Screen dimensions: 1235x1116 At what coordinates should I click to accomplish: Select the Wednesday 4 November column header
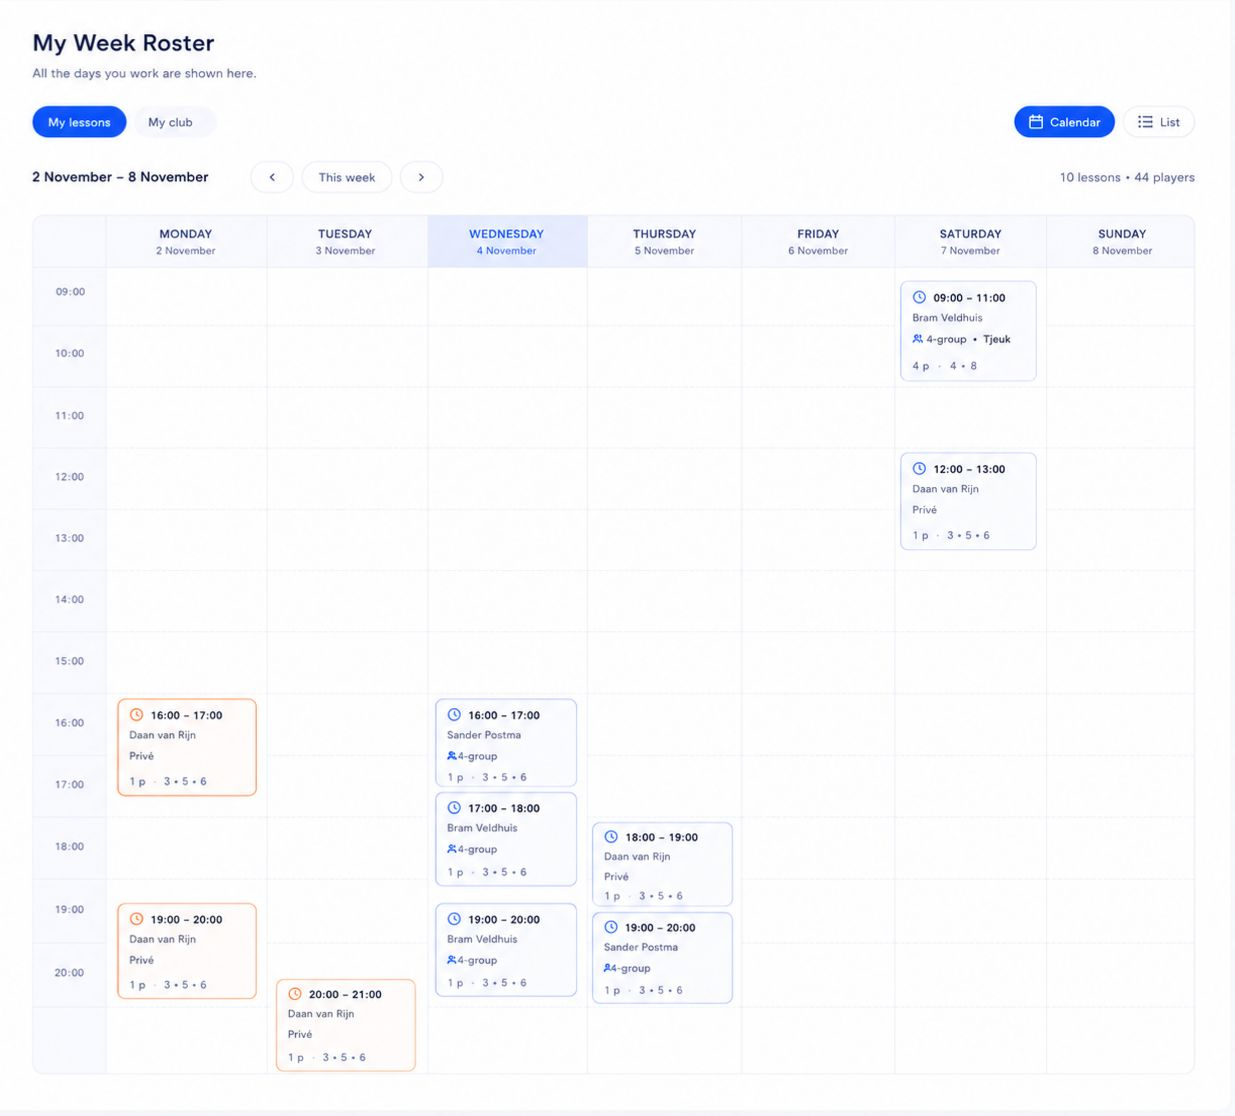[507, 242]
